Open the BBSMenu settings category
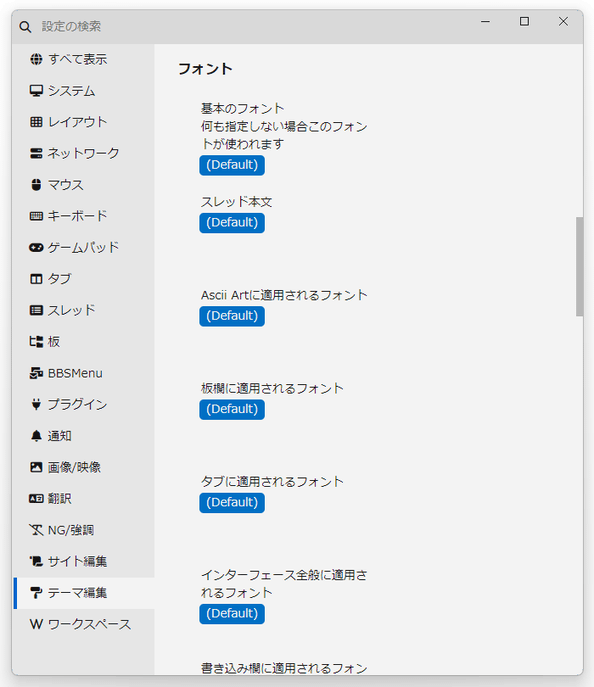Image resolution: width=594 pixels, height=687 pixels. 84,373
